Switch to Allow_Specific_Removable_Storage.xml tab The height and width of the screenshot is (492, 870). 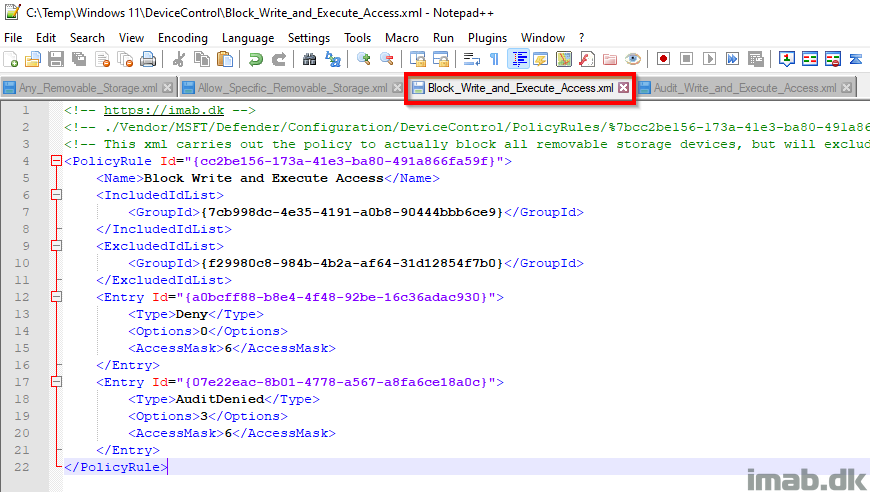tap(292, 88)
